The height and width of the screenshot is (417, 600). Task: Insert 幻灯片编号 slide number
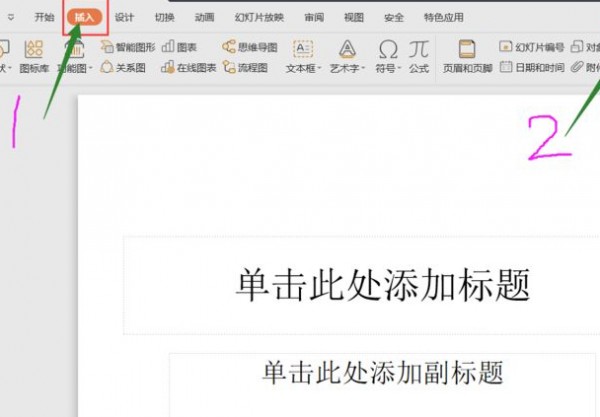point(532,47)
